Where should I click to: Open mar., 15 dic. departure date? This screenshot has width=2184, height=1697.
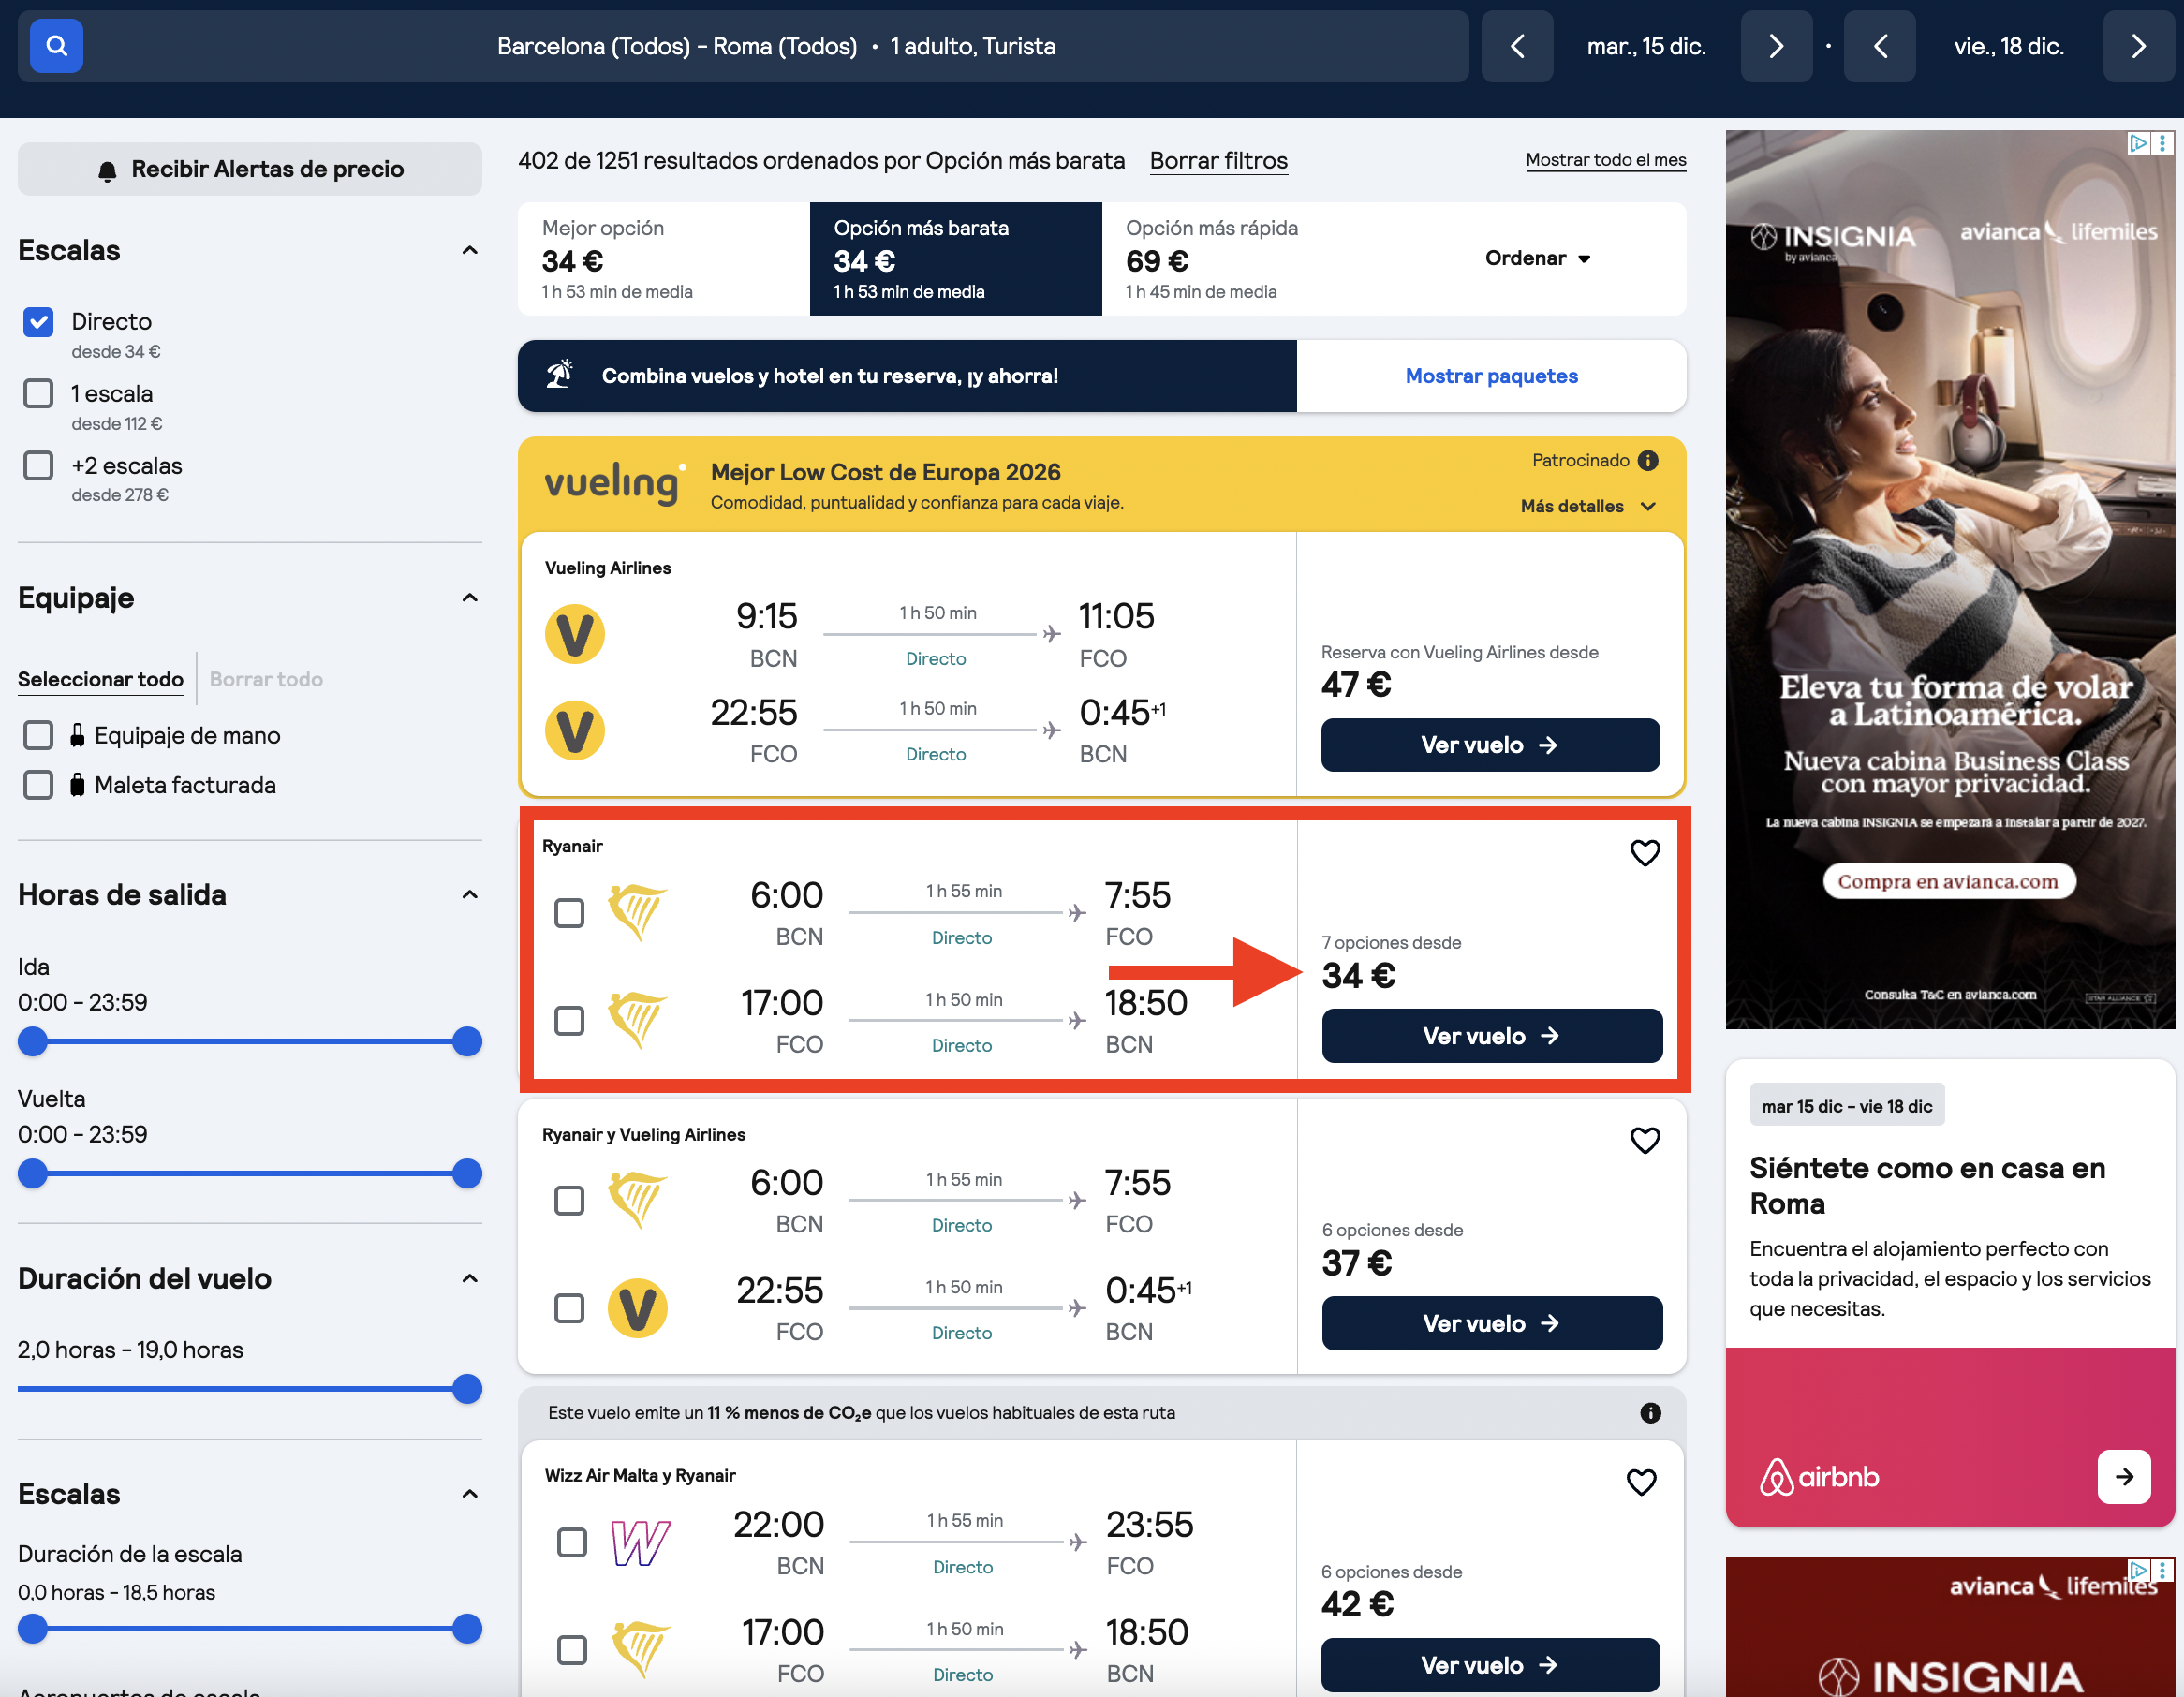click(x=1646, y=46)
